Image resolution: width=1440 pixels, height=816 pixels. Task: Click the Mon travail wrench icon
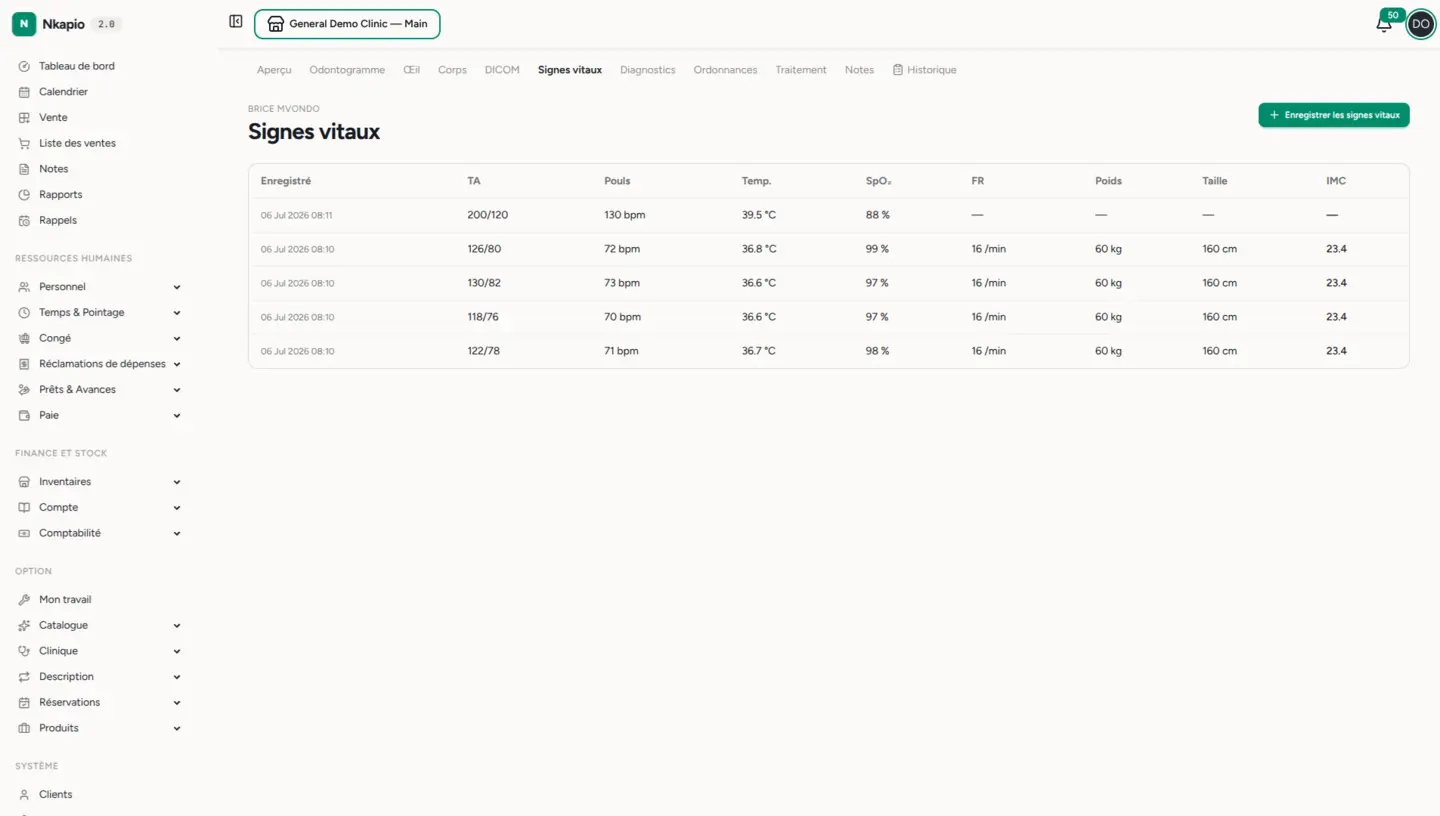point(24,600)
